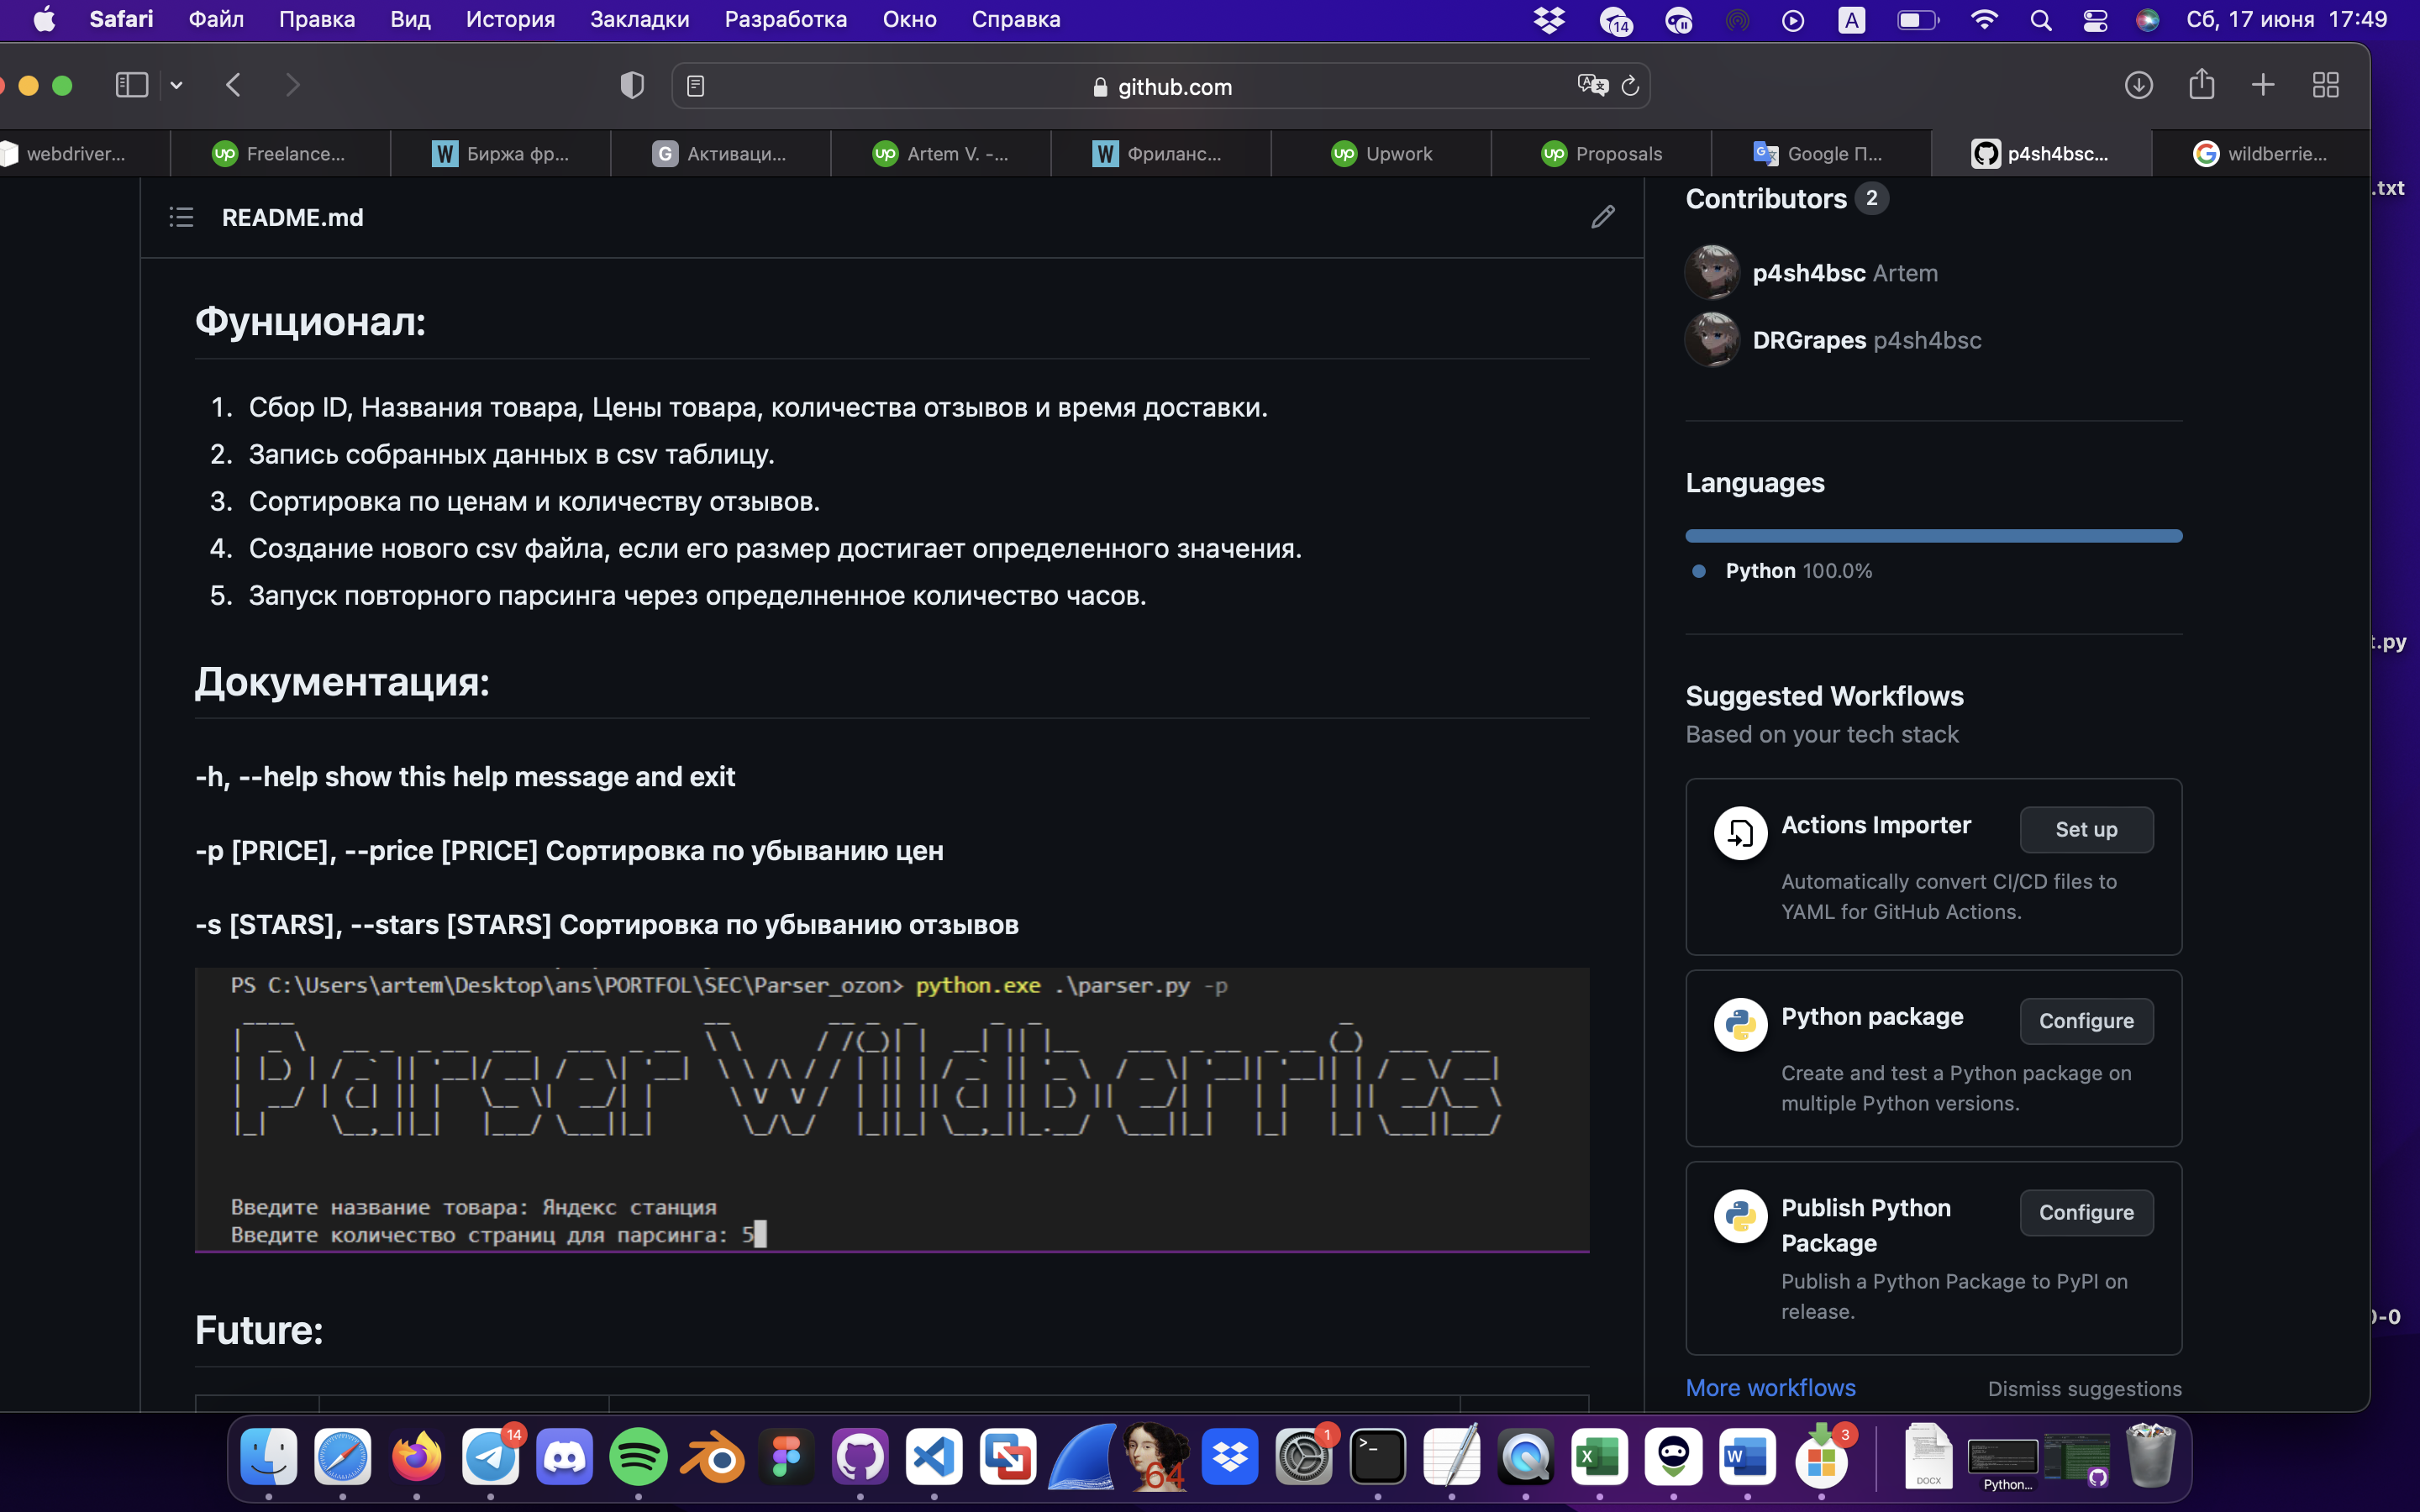The image size is (2420, 1512).
Task: Show the tab overview grid
Action: click(x=2326, y=85)
